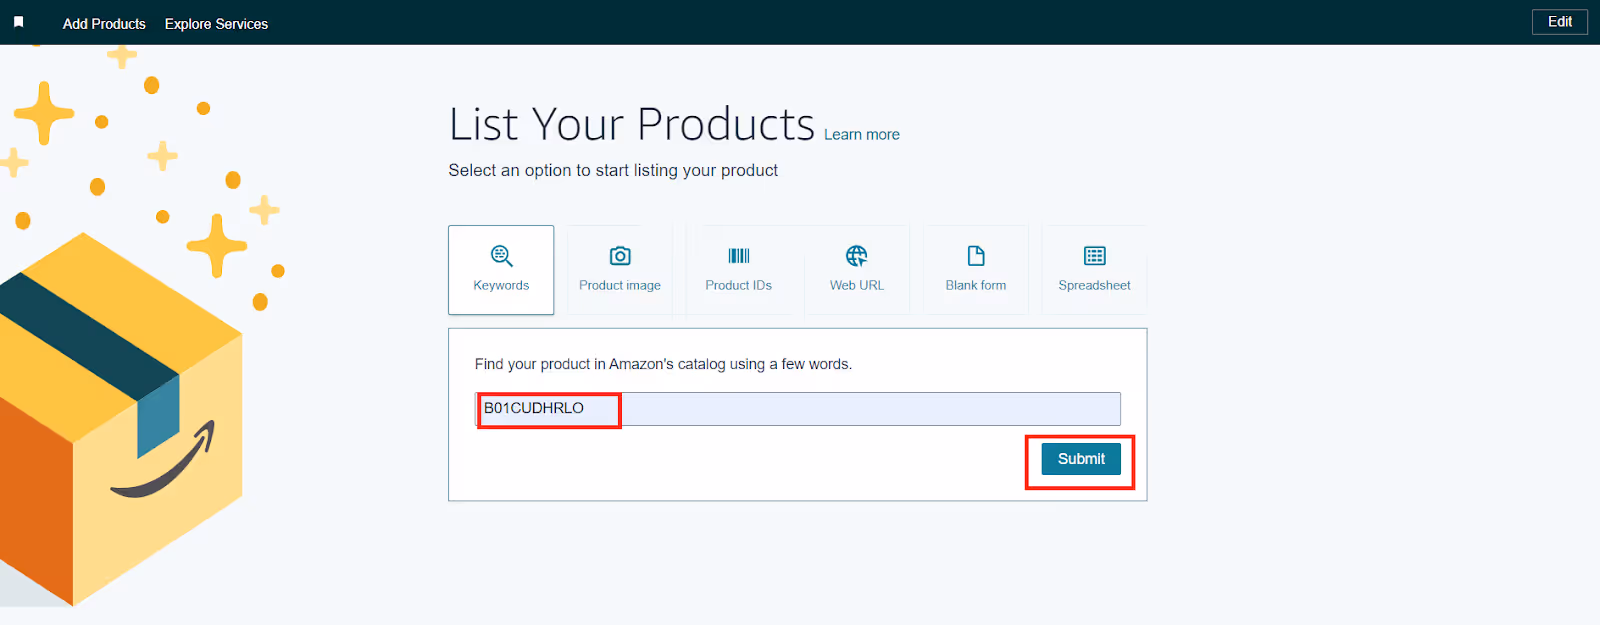
Task: Click the barcode Product IDs icon
Action: click(739, 256)
